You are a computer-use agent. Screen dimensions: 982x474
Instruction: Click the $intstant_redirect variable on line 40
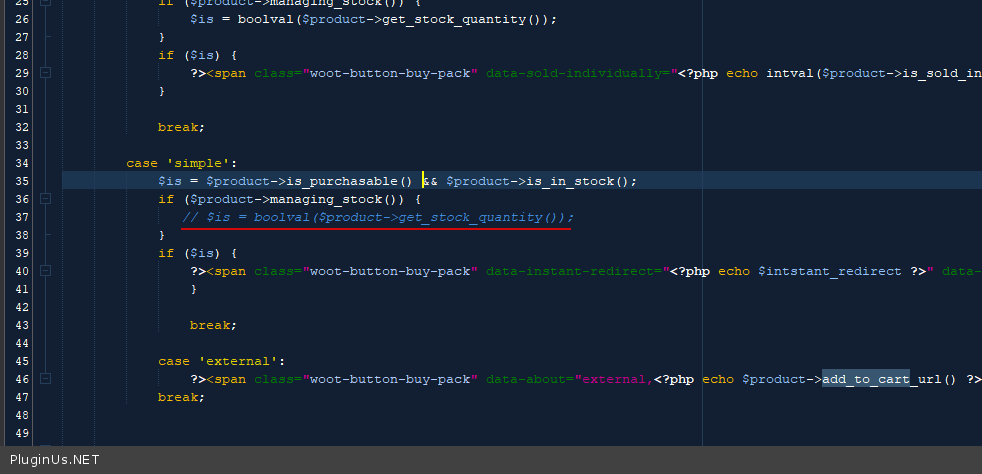pos(815,271)
